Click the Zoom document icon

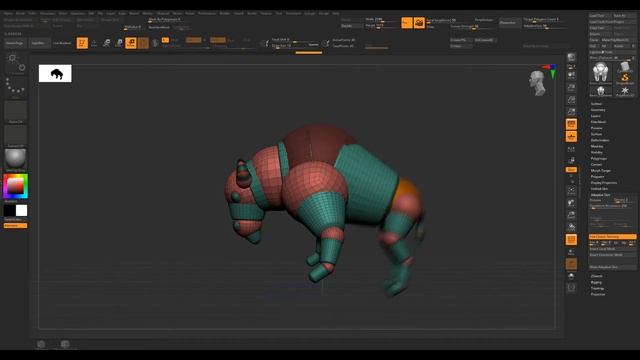[x=571, y=87]
